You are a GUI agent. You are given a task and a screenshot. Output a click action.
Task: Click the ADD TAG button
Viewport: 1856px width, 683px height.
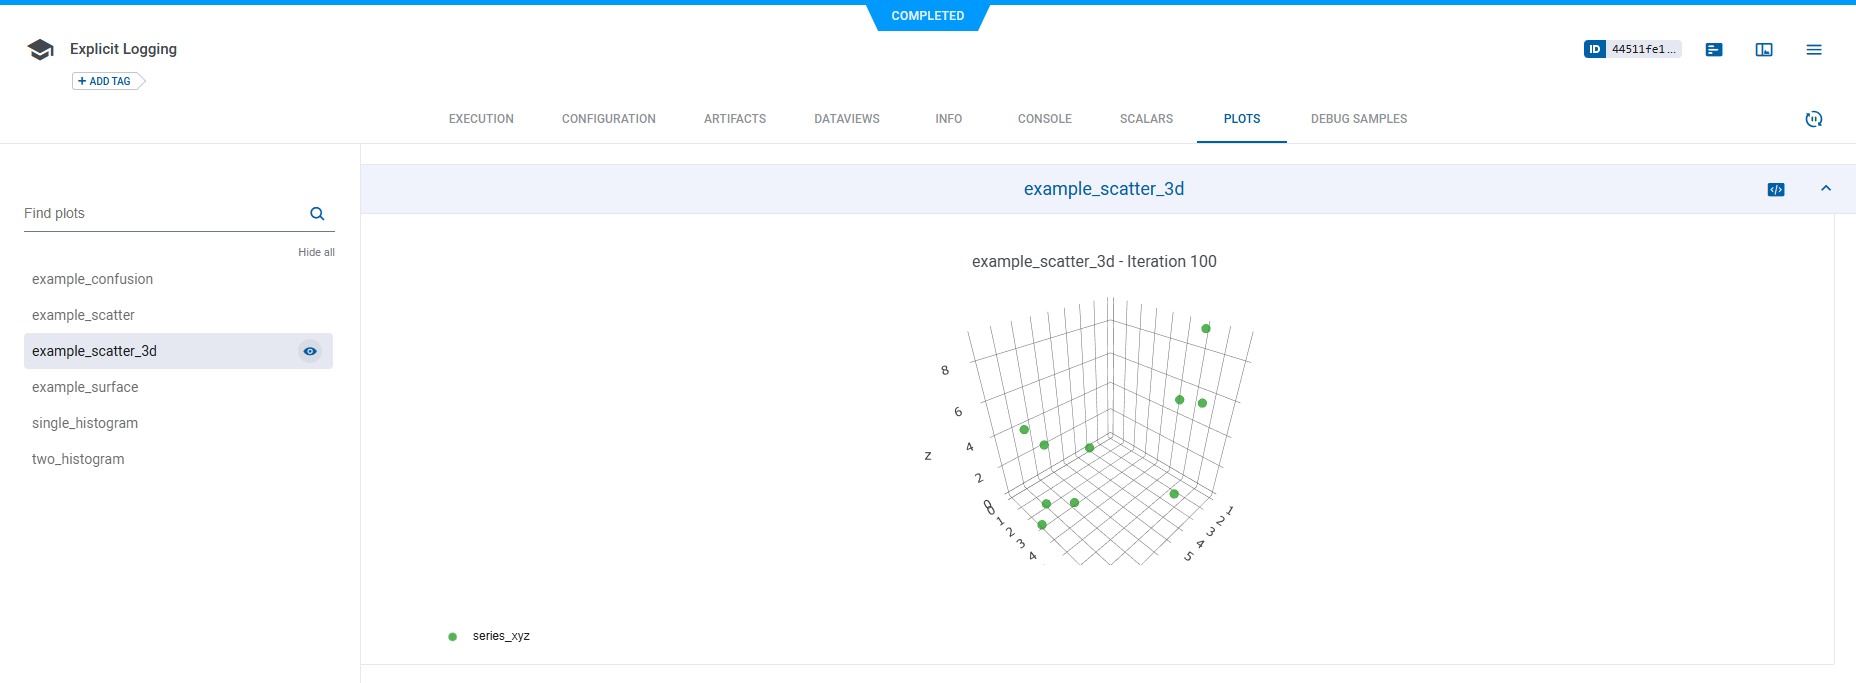coord(105,81)
